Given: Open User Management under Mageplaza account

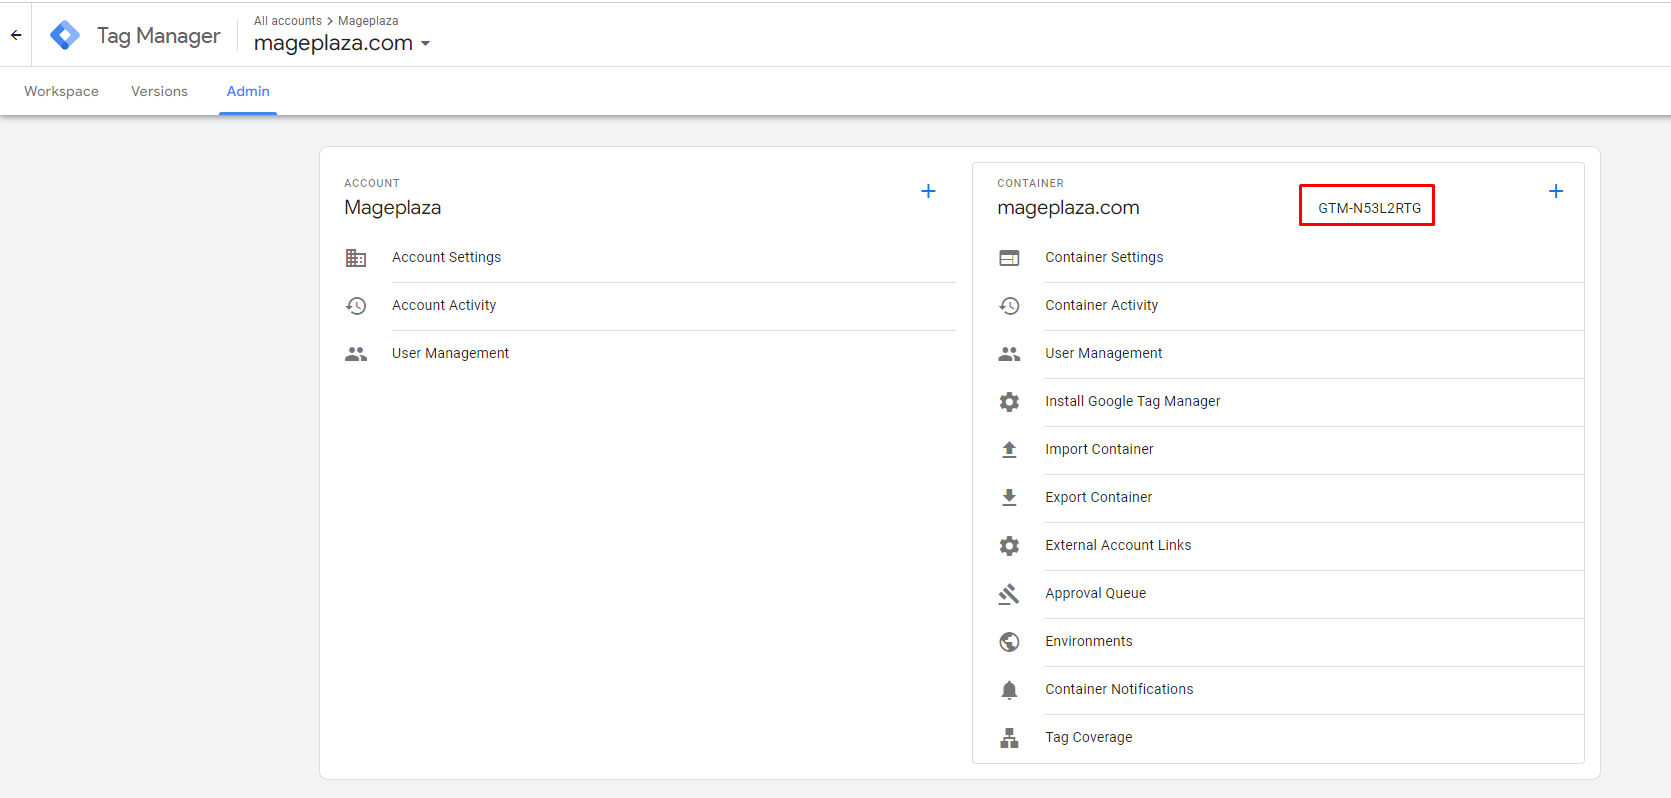Looking at the screenshot, I should (450, 353).
